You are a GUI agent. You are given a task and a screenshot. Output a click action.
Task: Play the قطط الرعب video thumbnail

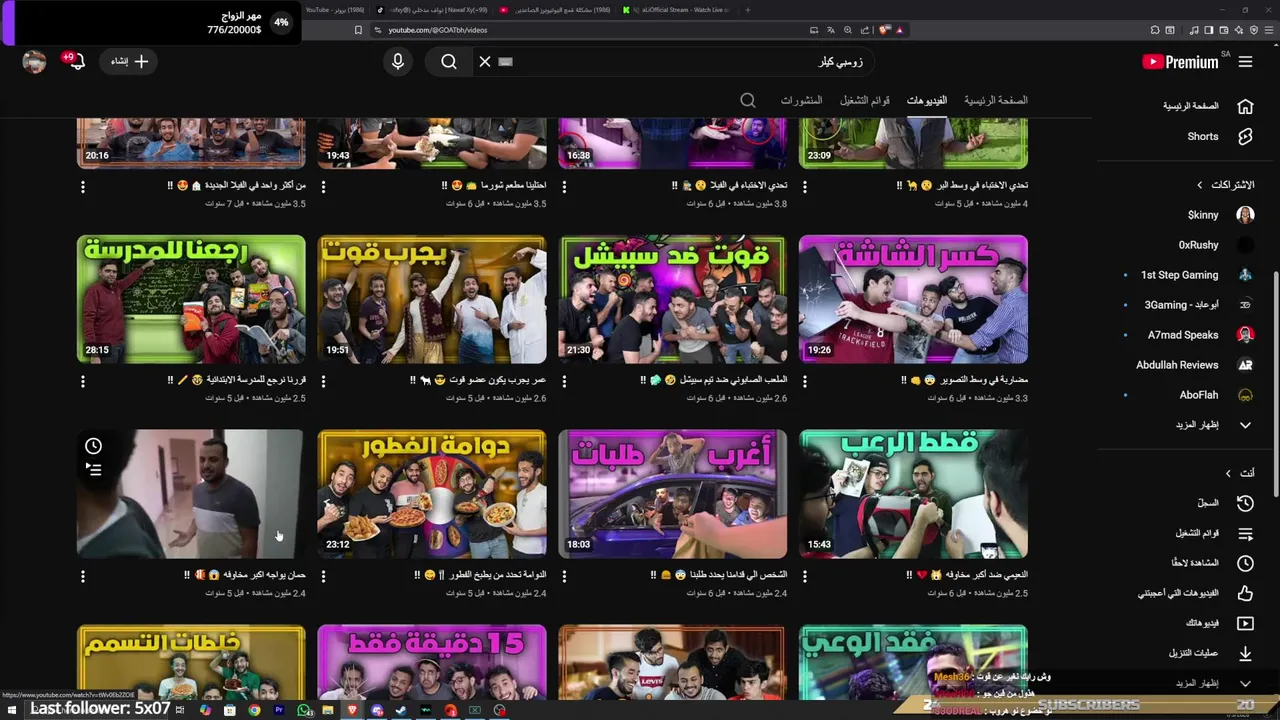click(913, 494)
